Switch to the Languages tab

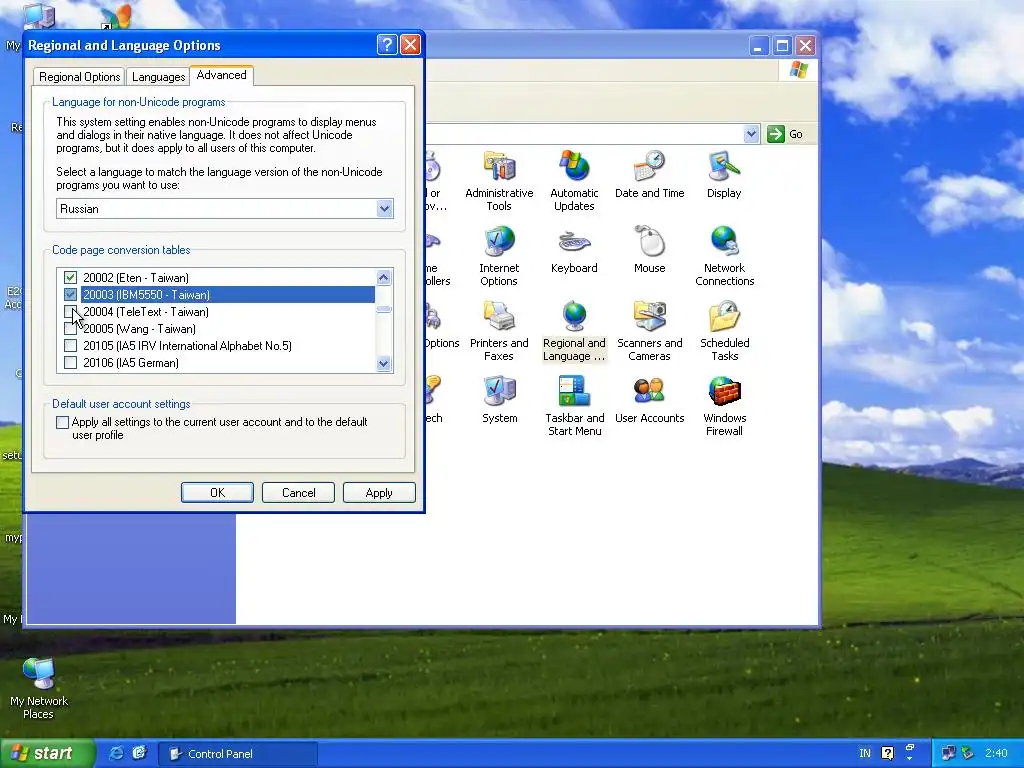[158, 77]
